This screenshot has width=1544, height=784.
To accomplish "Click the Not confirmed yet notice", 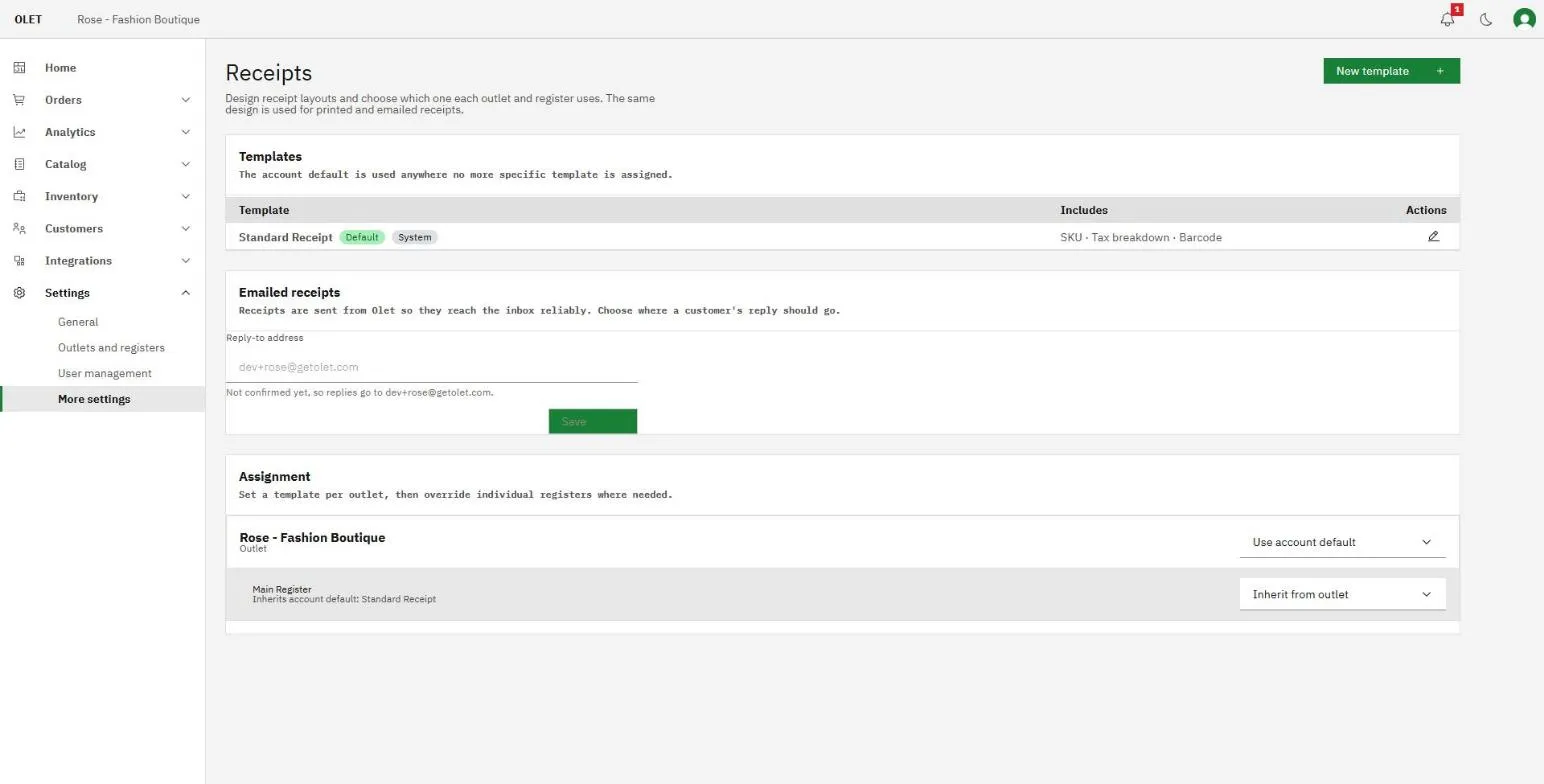I will coord(360,393).
